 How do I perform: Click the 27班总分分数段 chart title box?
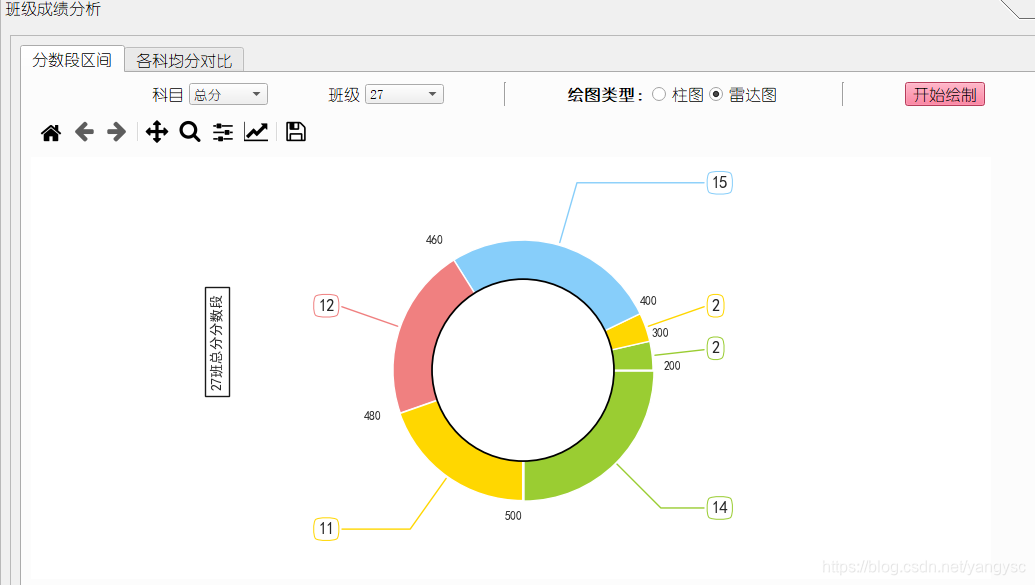pyautogui.click(x=217, y=342)
